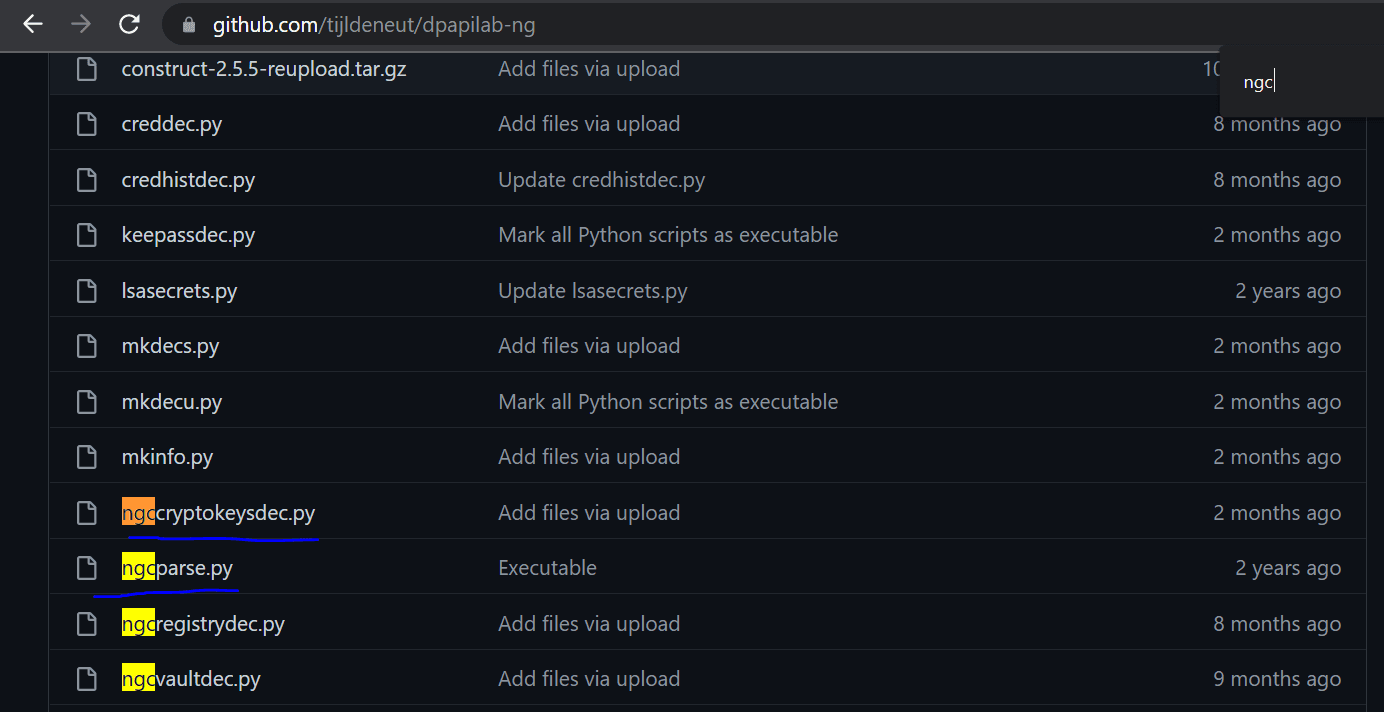Viewport: 1384px width, 712px height.
Task: Click the file icon next to credhistdec.py
Action: click(x=86, y=179)
